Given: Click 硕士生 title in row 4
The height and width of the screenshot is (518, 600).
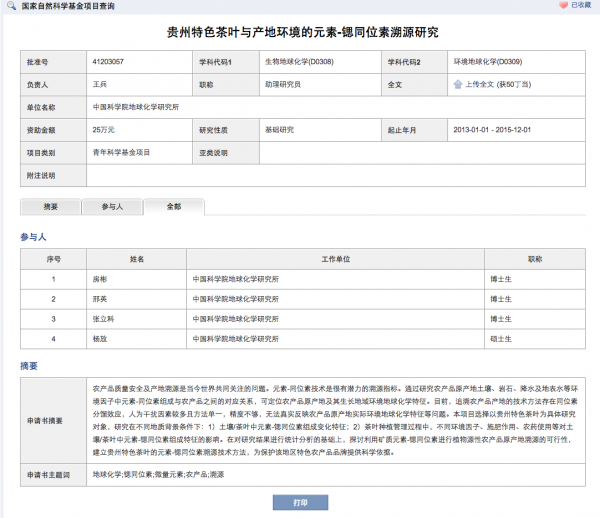Looking at the screenshot, I should coord(501,339).
